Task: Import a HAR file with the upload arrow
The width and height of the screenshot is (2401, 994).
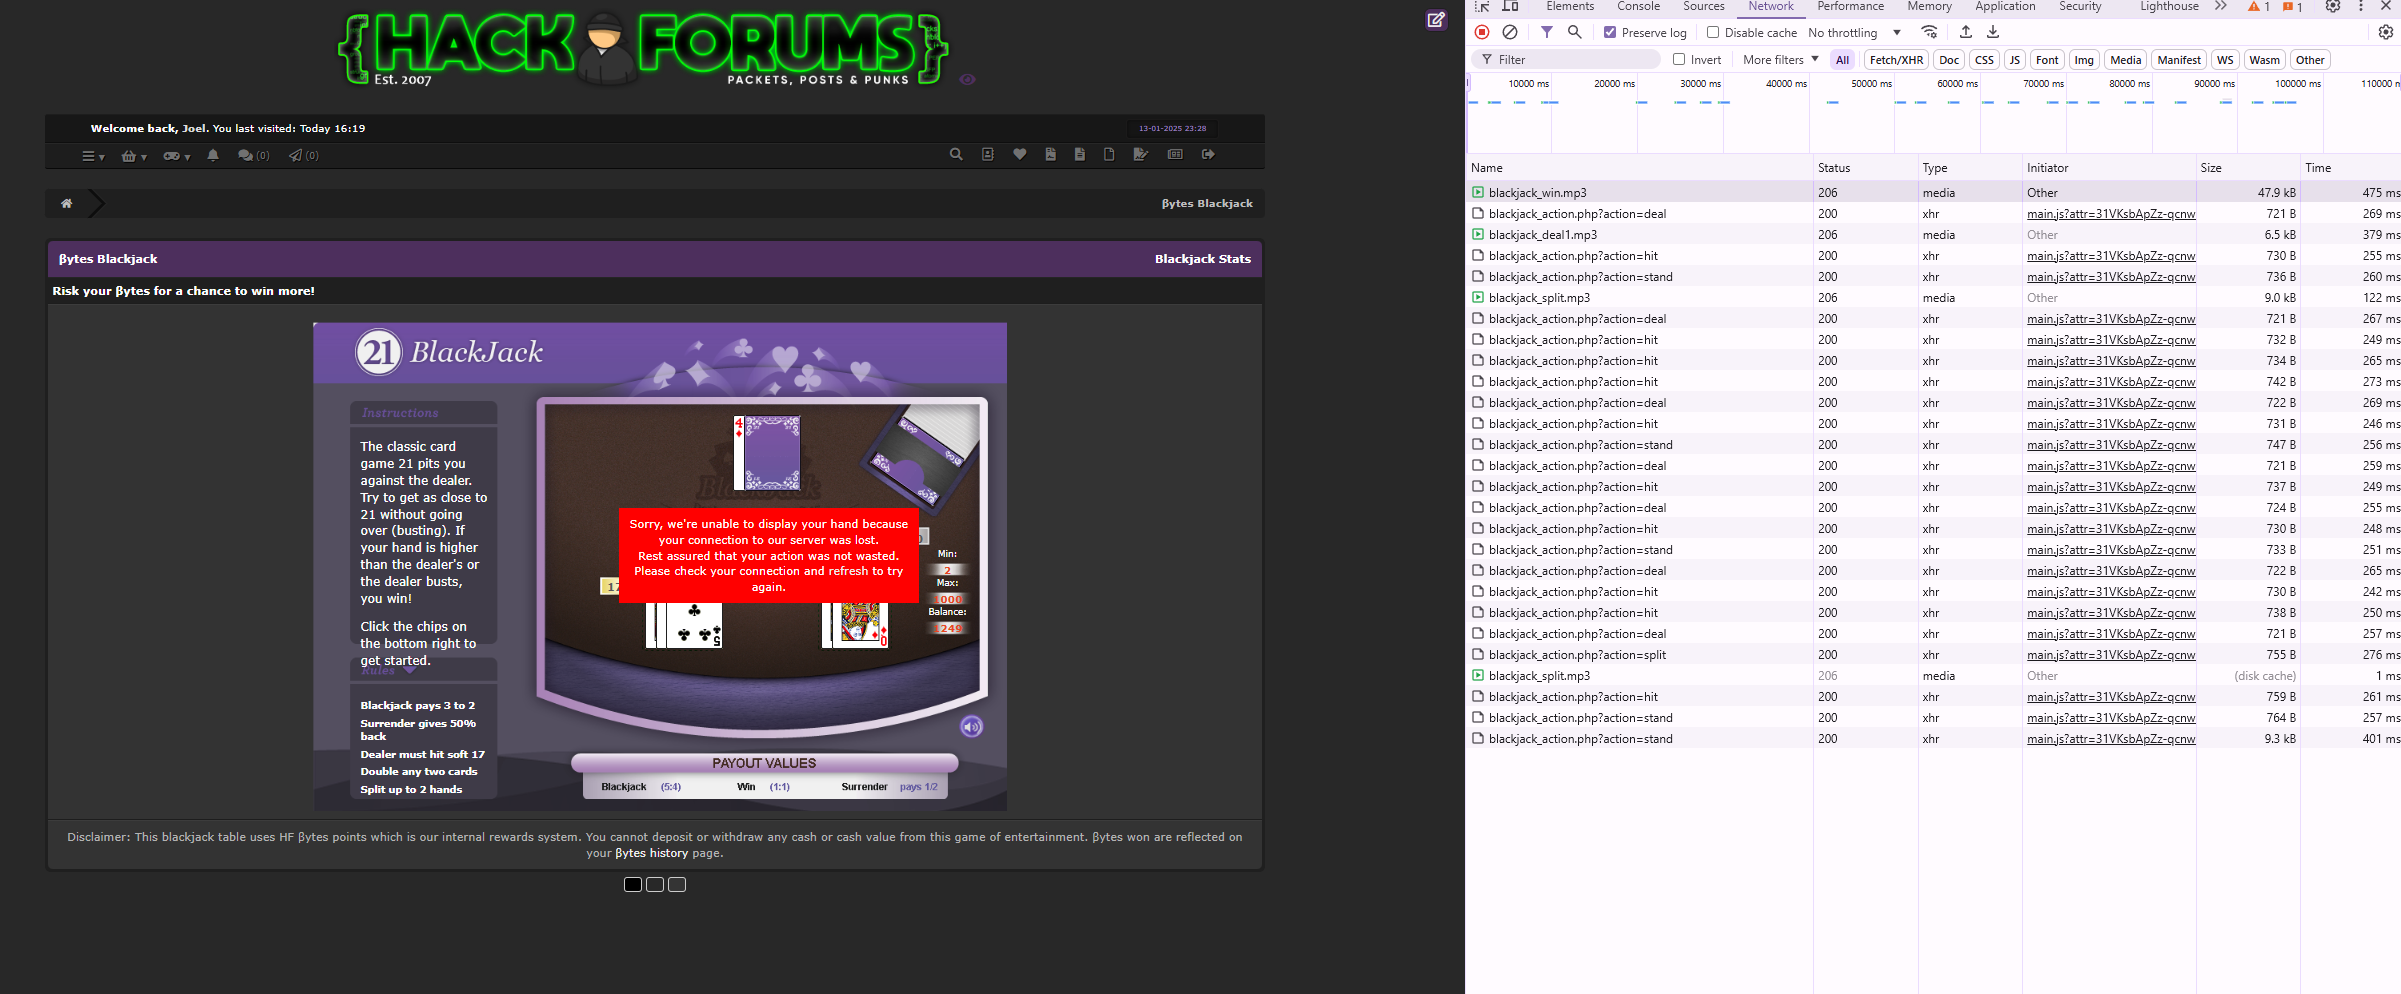Action: [1966, 32]
